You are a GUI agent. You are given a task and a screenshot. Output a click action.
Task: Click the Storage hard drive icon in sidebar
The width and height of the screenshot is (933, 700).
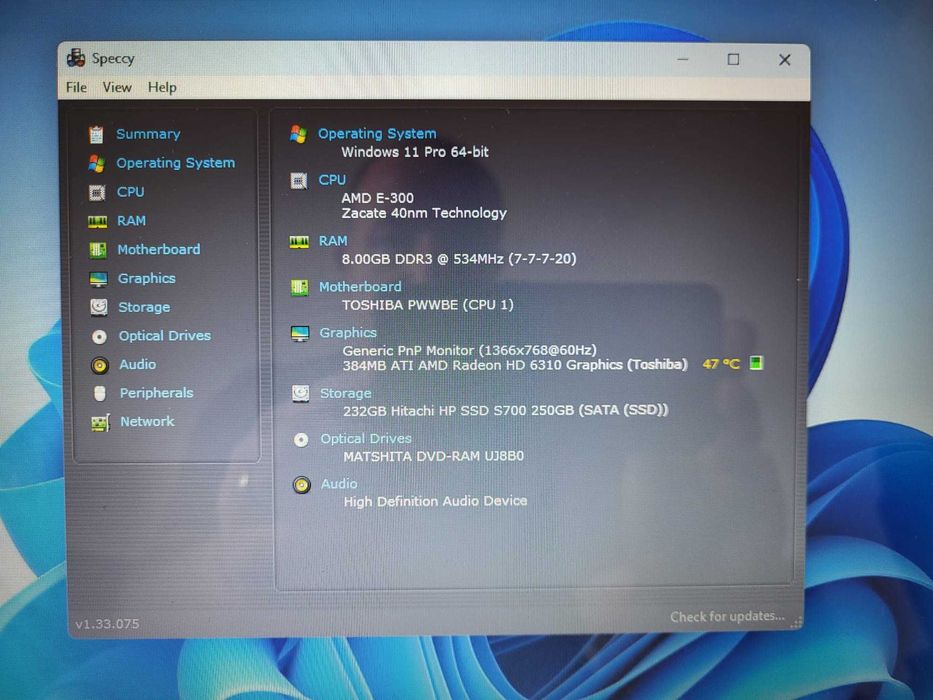(99, 307)
